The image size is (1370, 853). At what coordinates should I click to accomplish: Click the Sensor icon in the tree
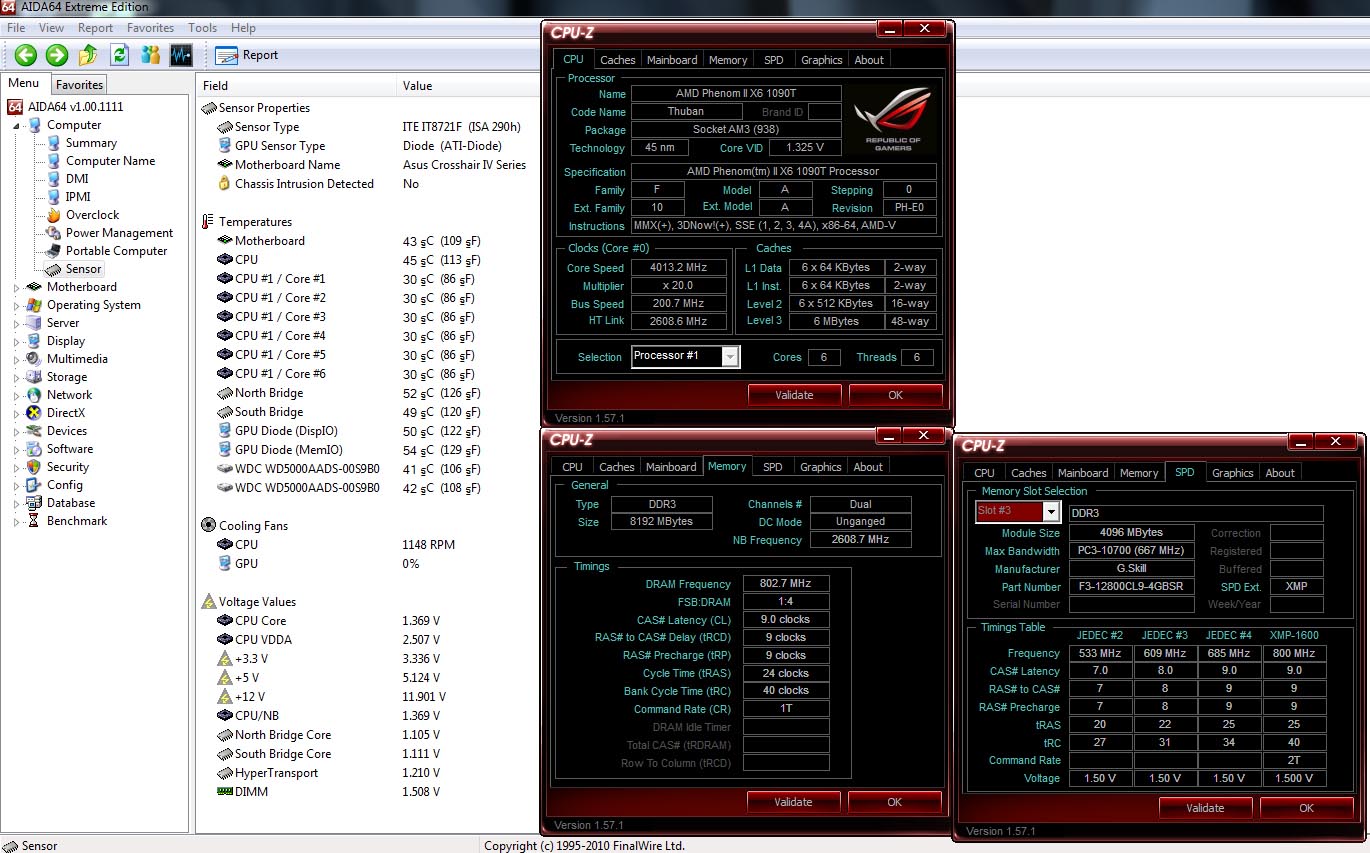(x=54, y=269)
